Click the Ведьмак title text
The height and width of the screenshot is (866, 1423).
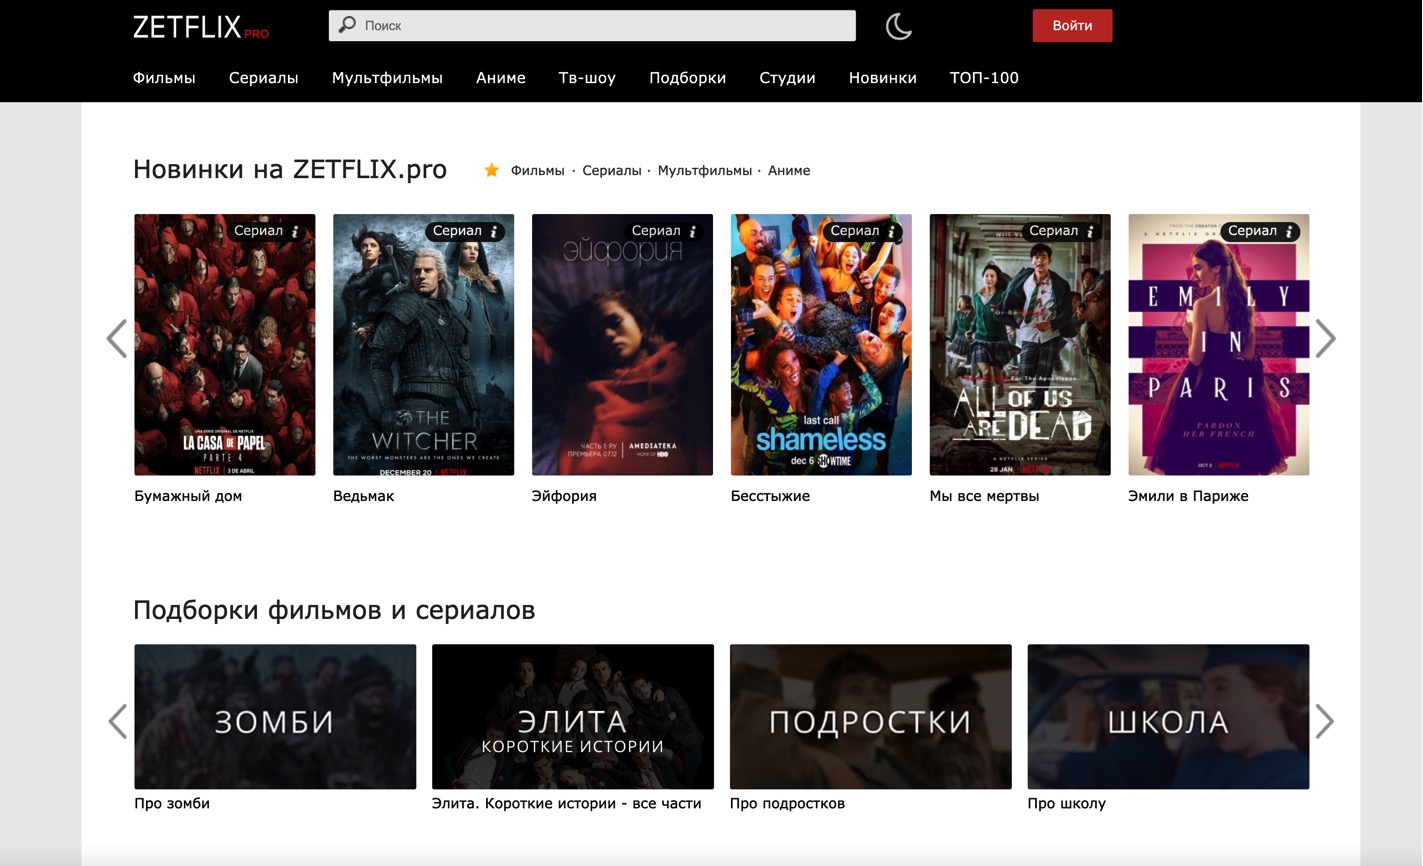364,496
